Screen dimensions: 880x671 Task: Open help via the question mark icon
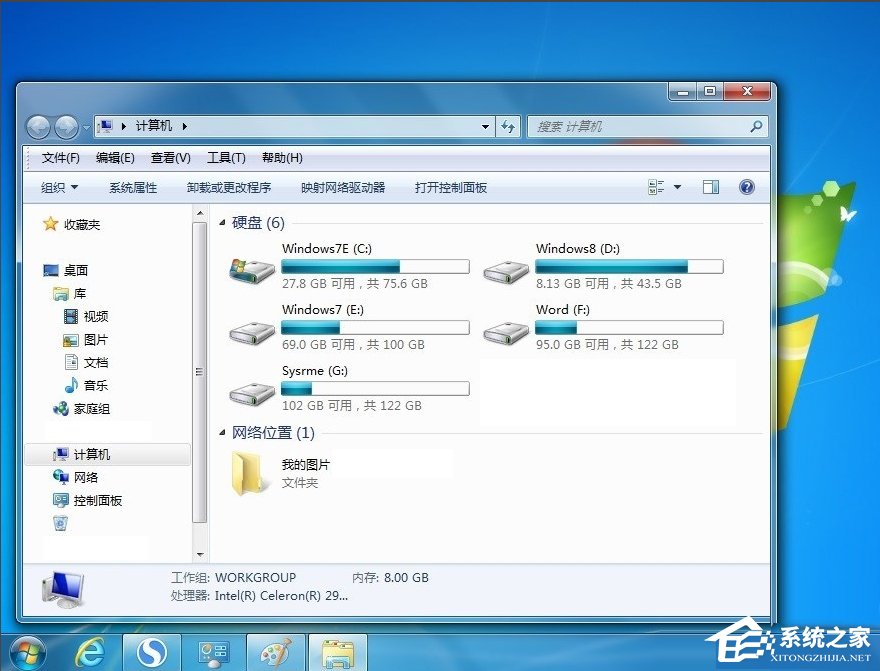[747, 187]
